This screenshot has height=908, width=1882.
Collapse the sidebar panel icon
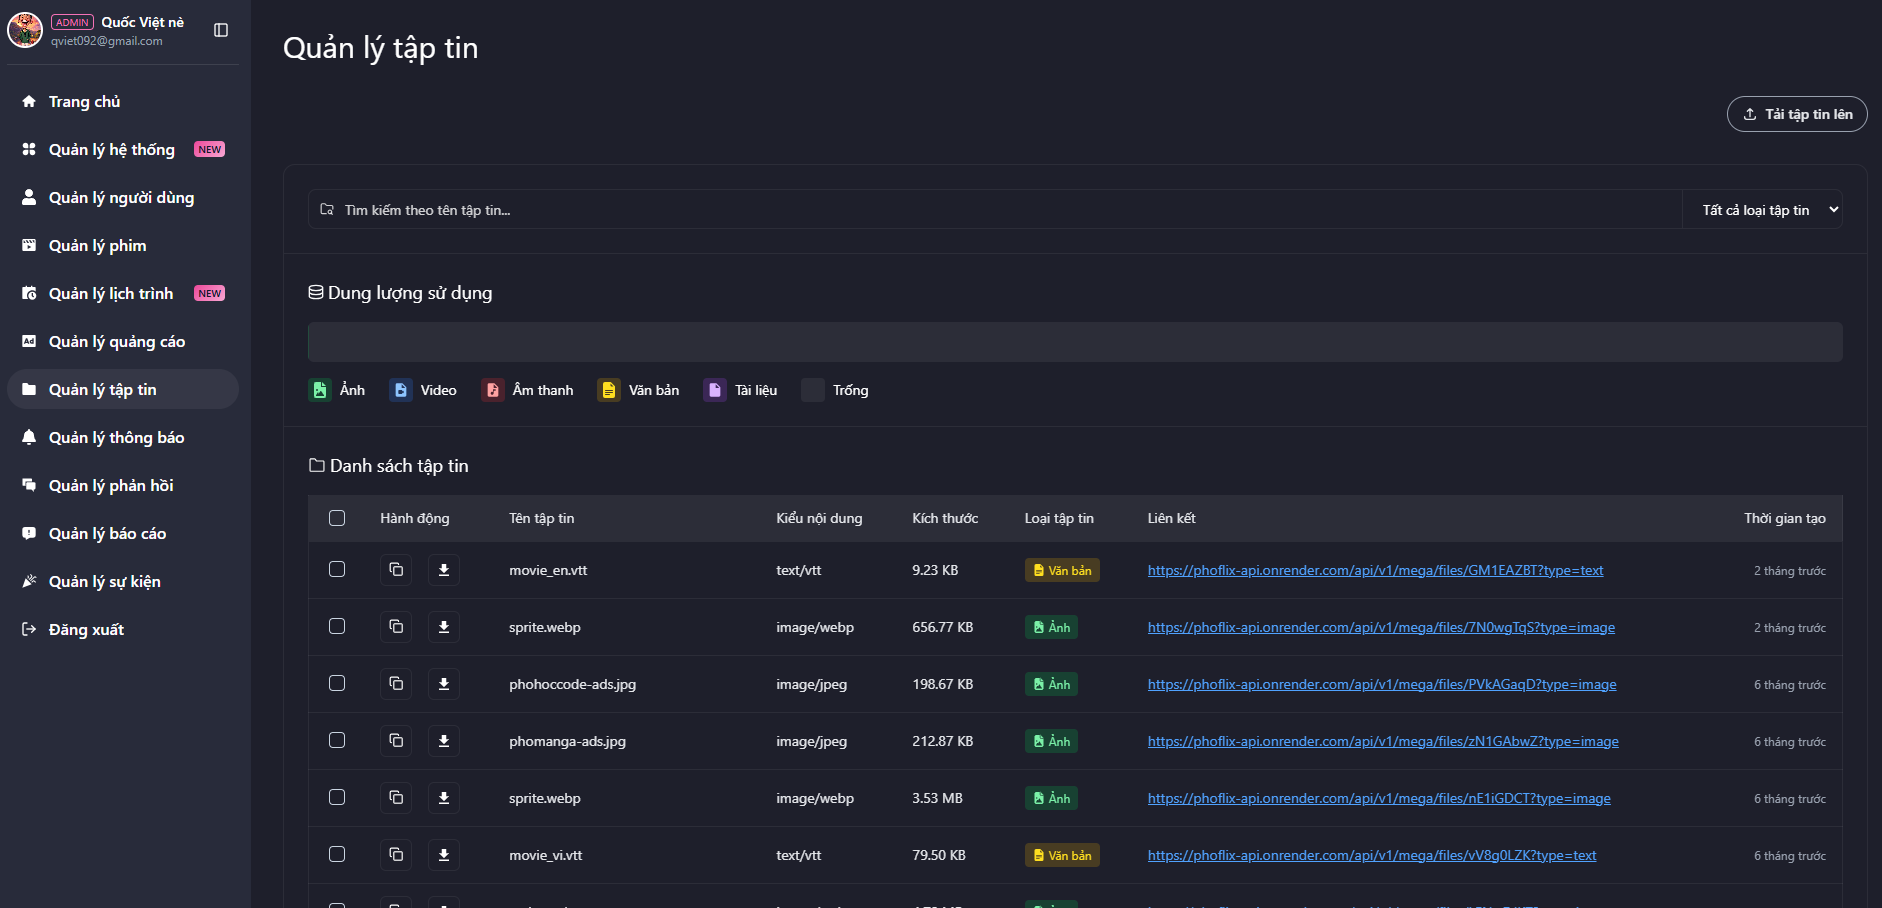click(x=221, y=30)
